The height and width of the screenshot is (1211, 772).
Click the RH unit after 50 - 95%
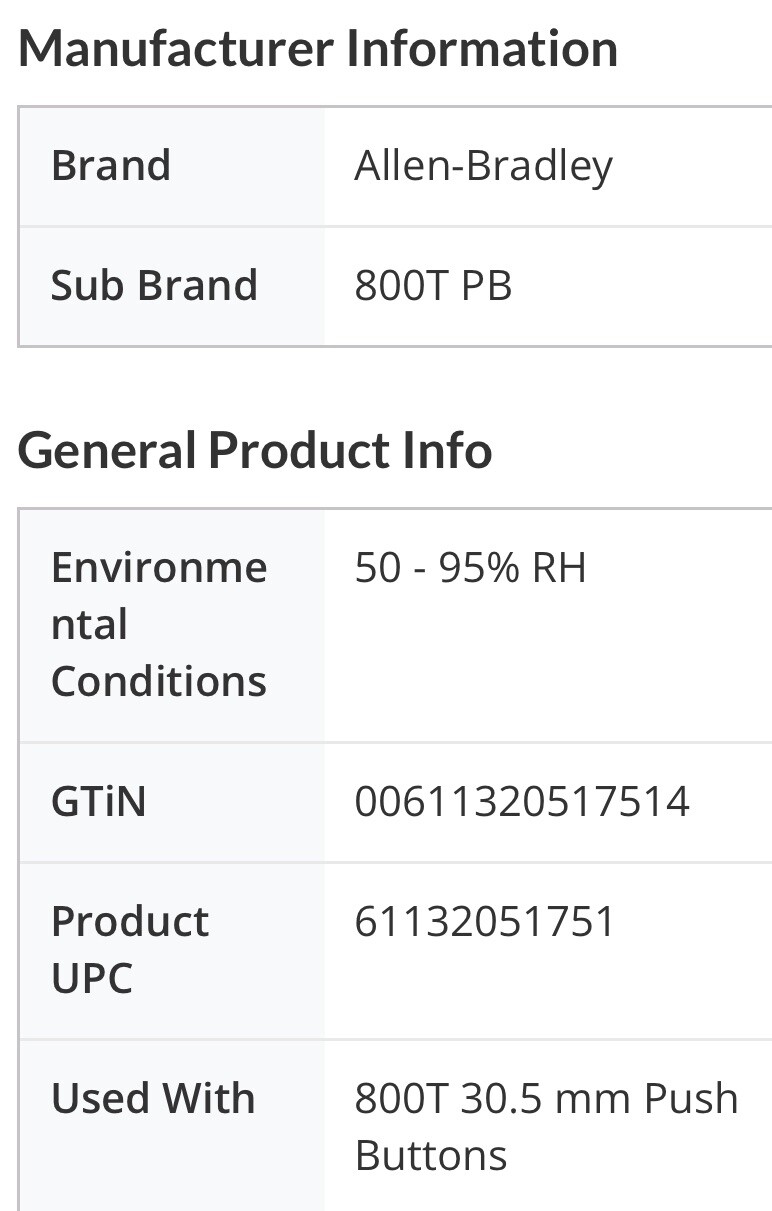559,568
